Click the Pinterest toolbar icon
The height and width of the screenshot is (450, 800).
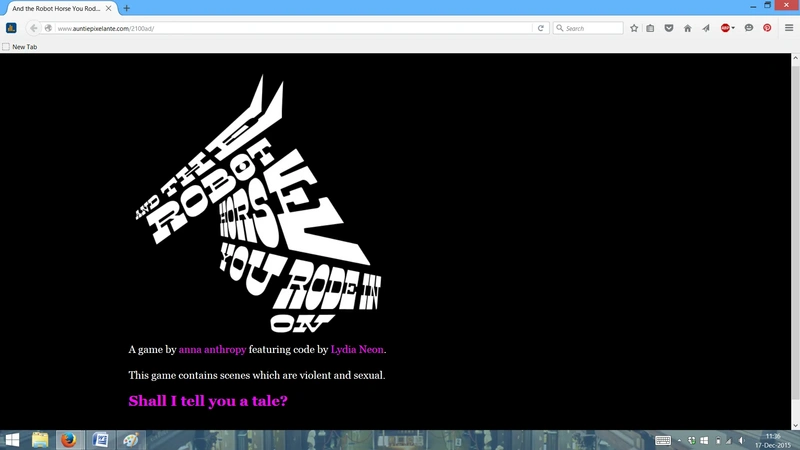click(x=767, y=28)
